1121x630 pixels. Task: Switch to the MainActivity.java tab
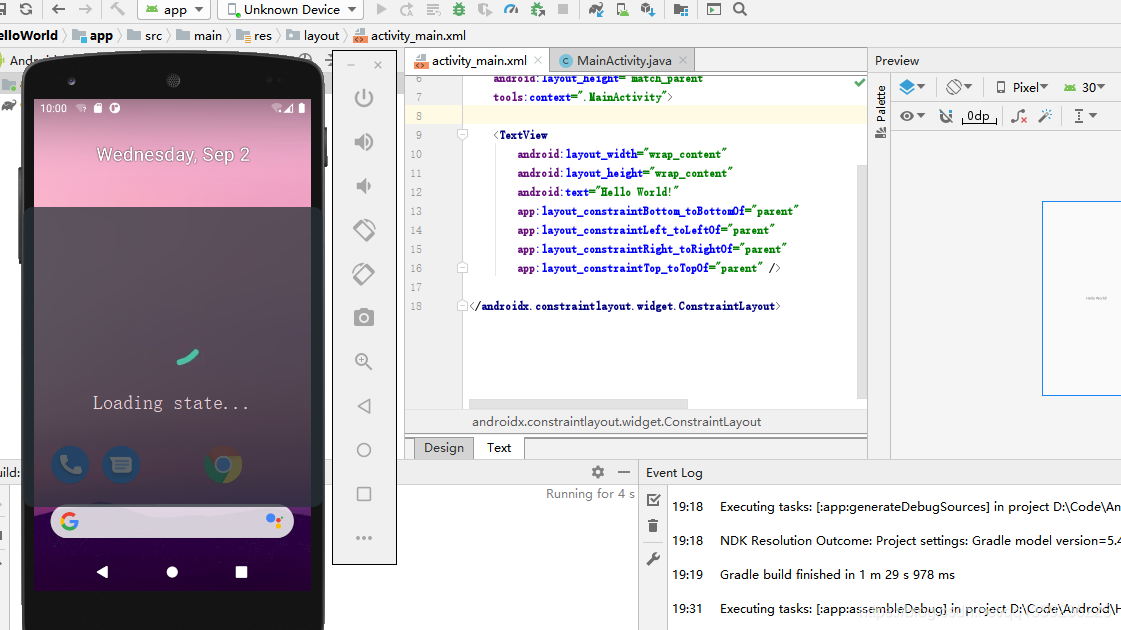621,59
